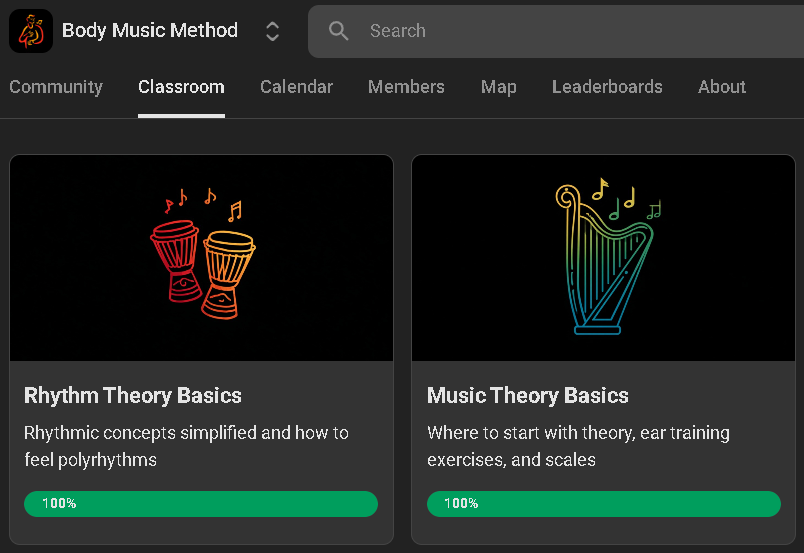Click the Rhythm Theory course description text
804x553 pixels.
point(186,446)
